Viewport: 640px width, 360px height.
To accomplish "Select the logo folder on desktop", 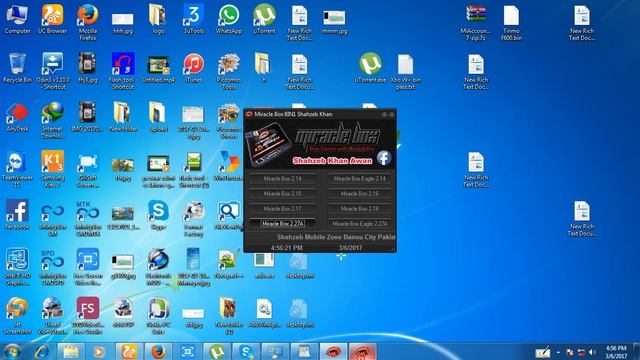I will [x=158, y=19].
